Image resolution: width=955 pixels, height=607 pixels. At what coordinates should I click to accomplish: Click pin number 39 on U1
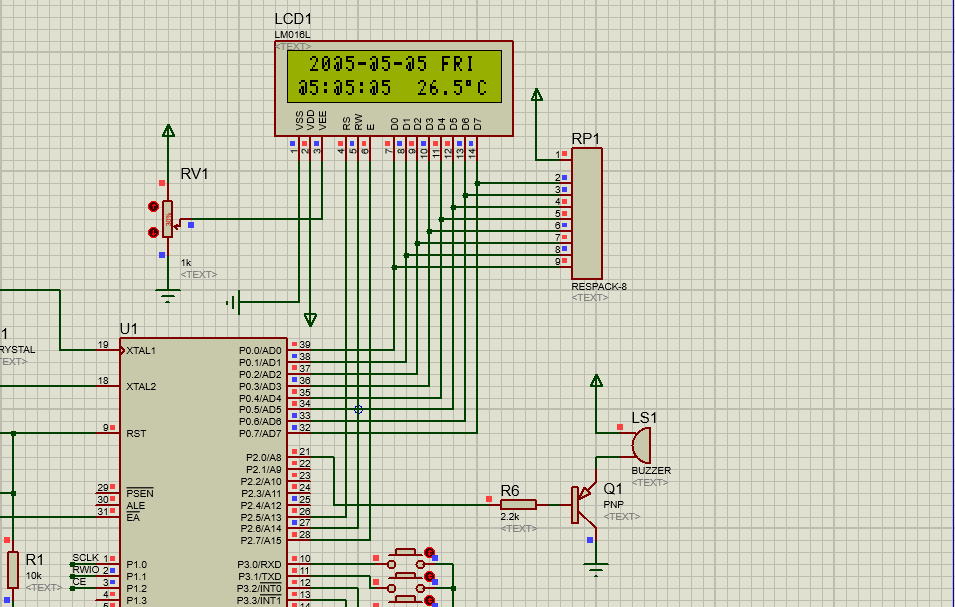tap(305, 345)
